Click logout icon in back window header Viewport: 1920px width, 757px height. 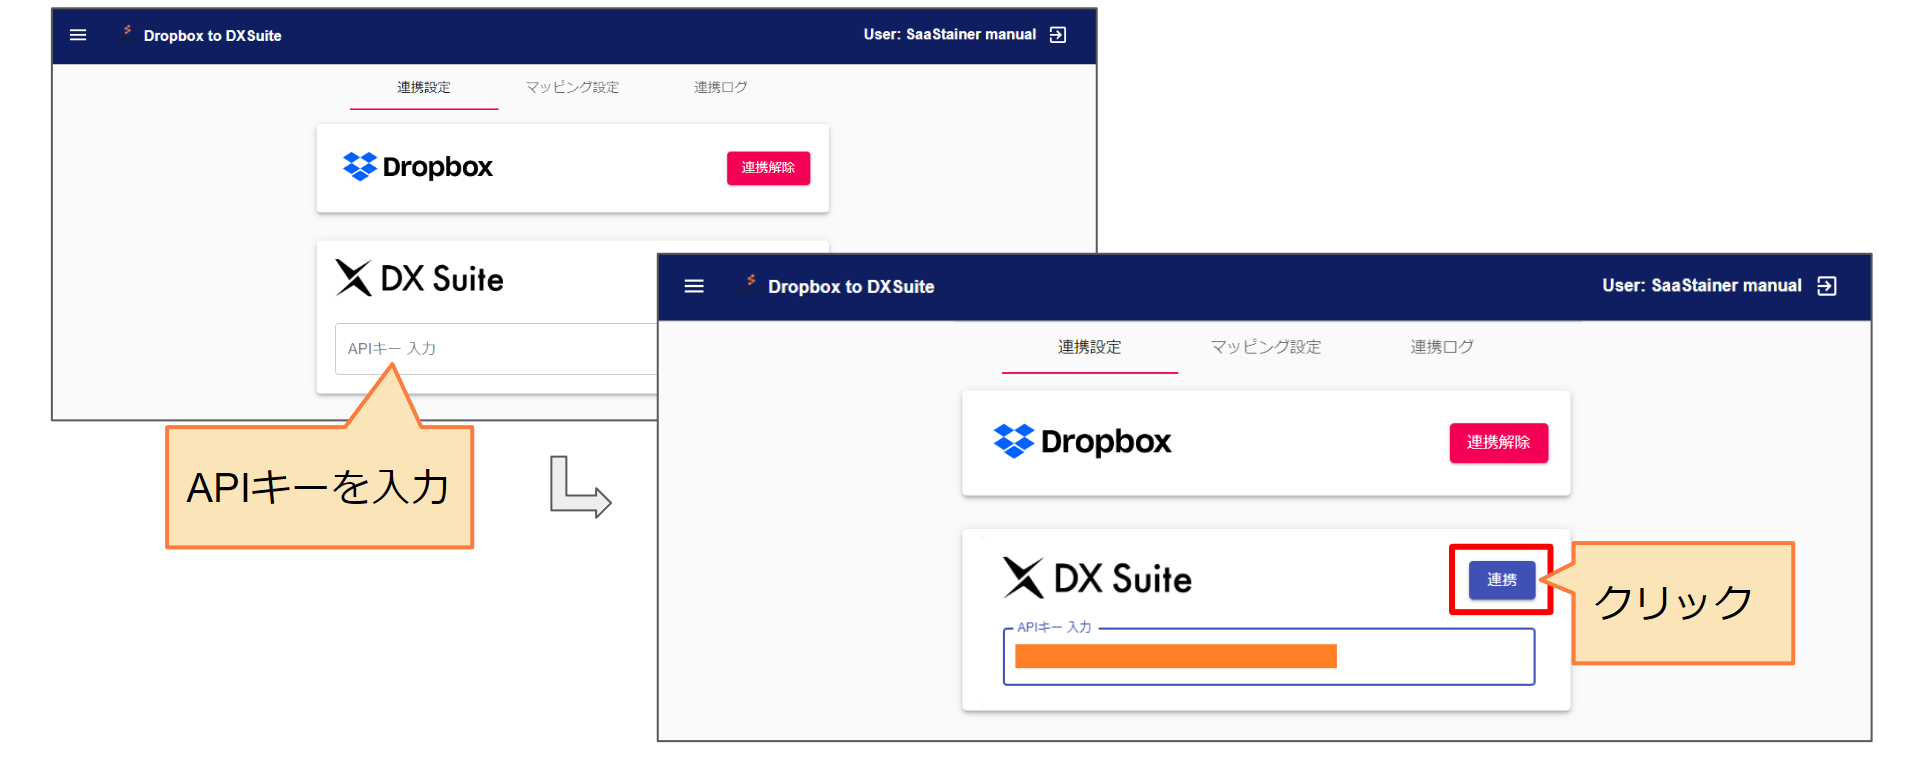coord(1058,35)
